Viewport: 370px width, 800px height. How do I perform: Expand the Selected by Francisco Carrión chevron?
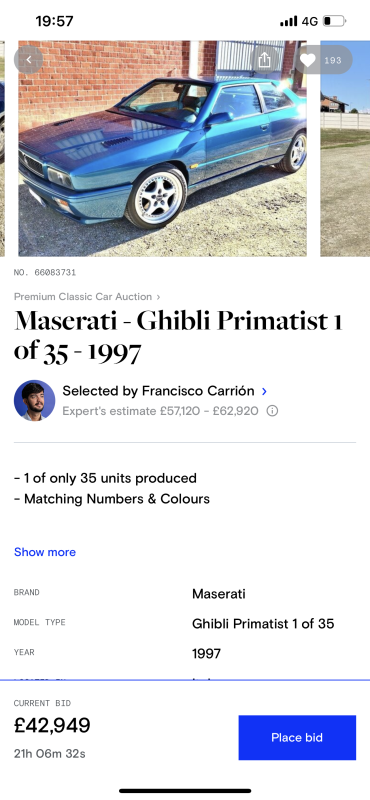pos(264,391)
